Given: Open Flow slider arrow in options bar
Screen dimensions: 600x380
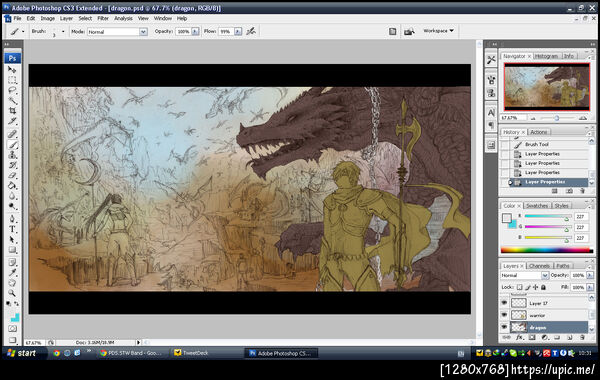Looking at the screenshot, I should (x=238, y=32).
